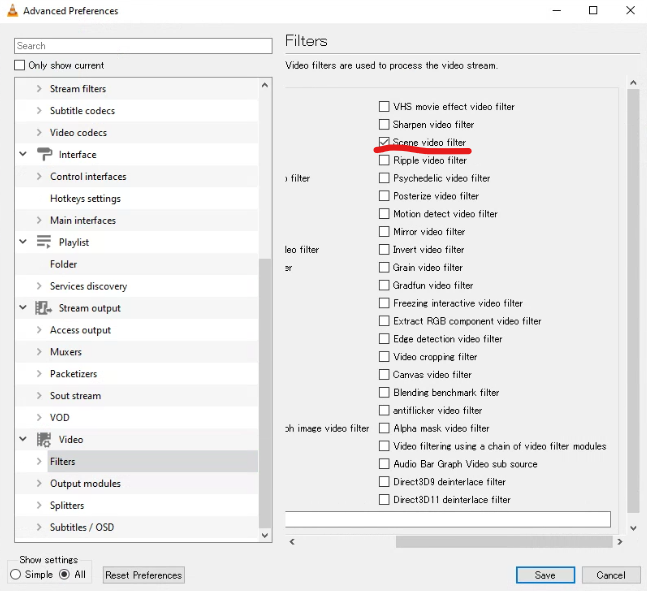Viewport: 647px width, 591px height.
Task: Toggle the Invert video filter checkbox
Action: point(384,249)
